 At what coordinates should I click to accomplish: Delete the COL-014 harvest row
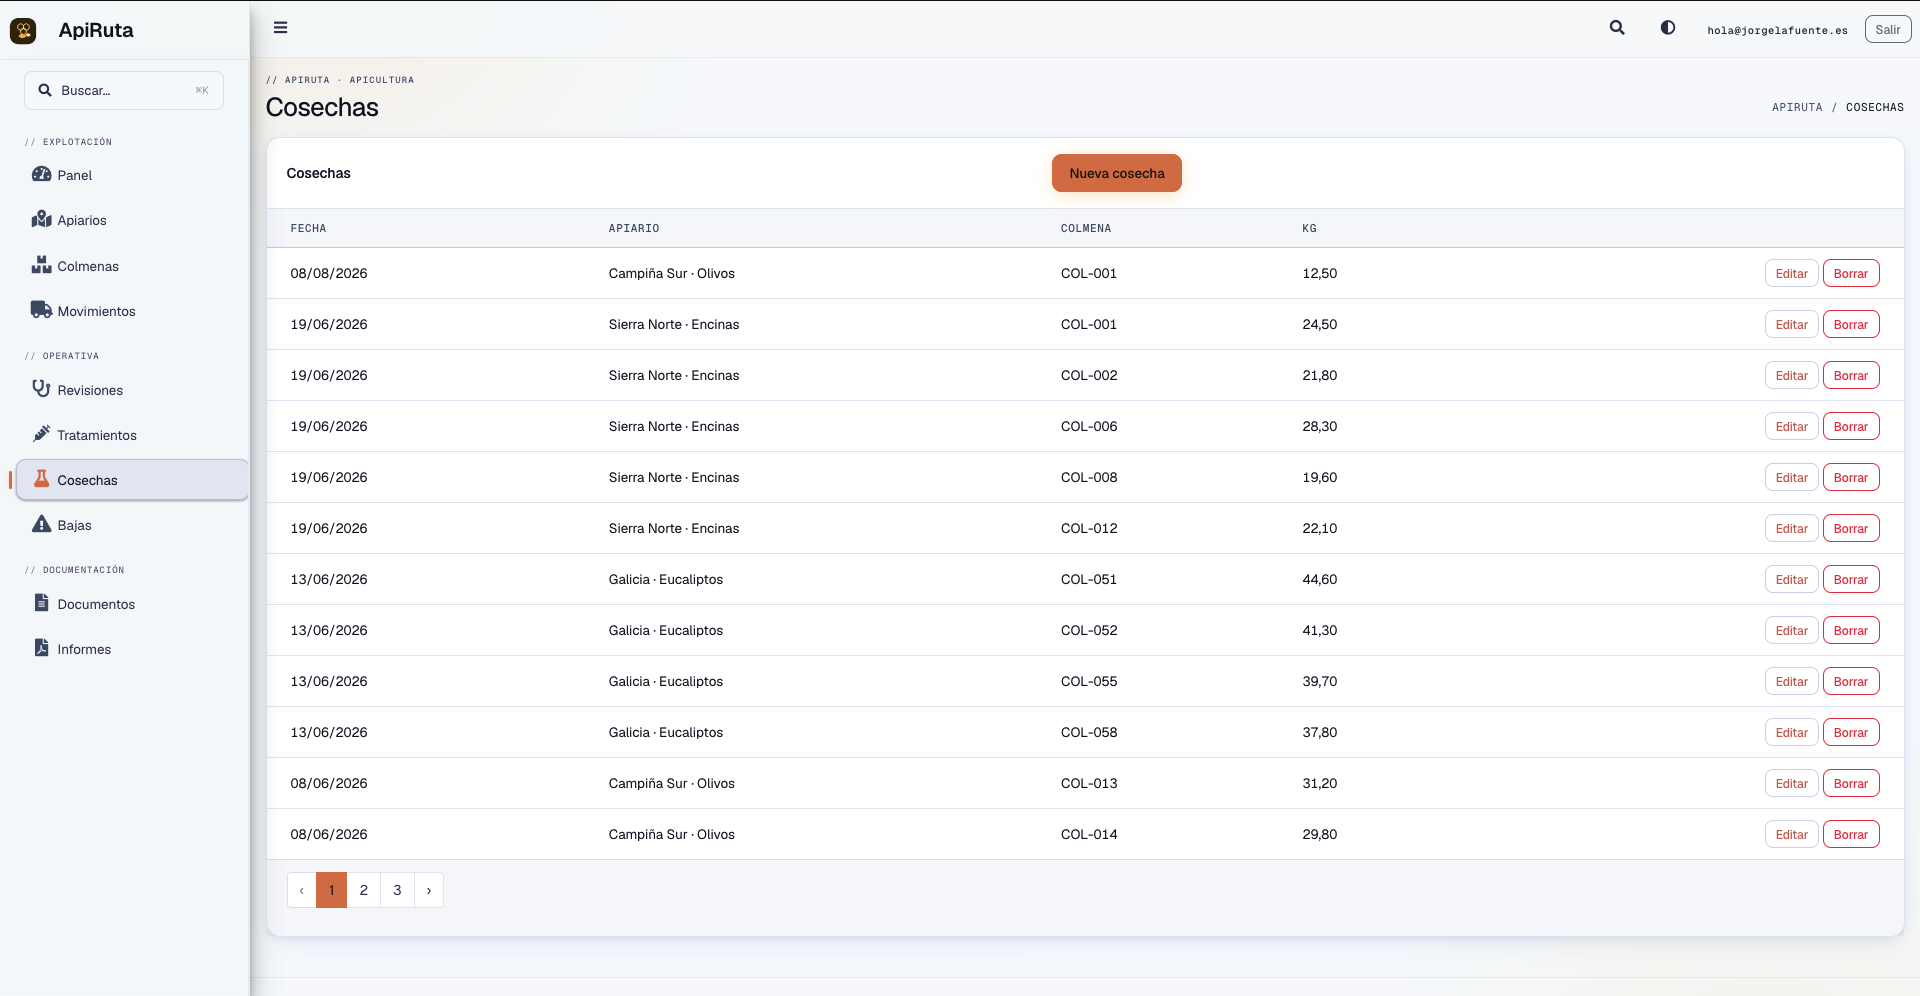(1851, 835)
